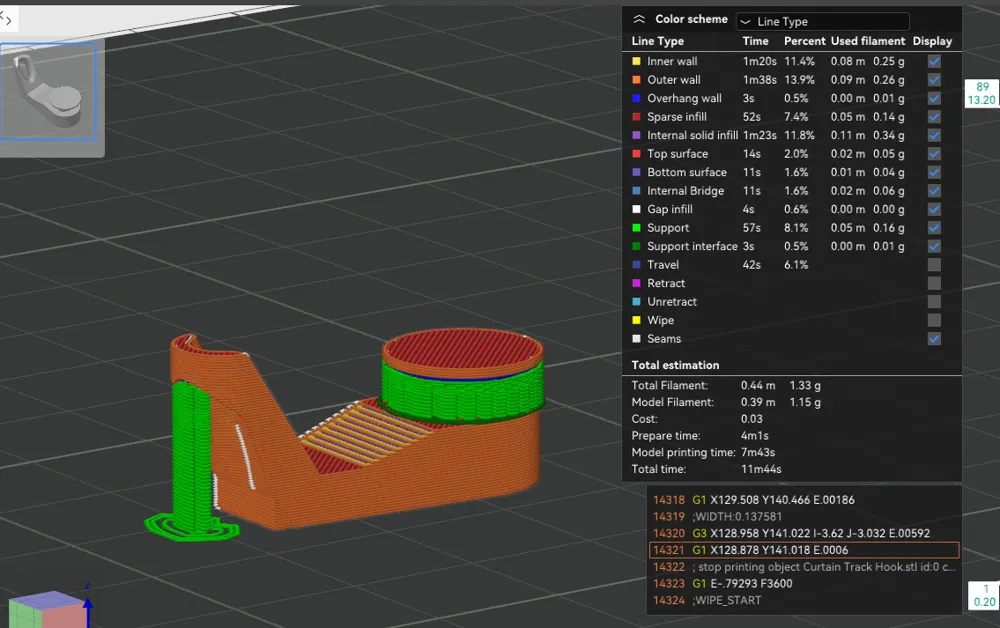The width and height of the screenshot is (1000, 628).
Task: Click layer slider top handle showing 89
Action: point(982,93)
